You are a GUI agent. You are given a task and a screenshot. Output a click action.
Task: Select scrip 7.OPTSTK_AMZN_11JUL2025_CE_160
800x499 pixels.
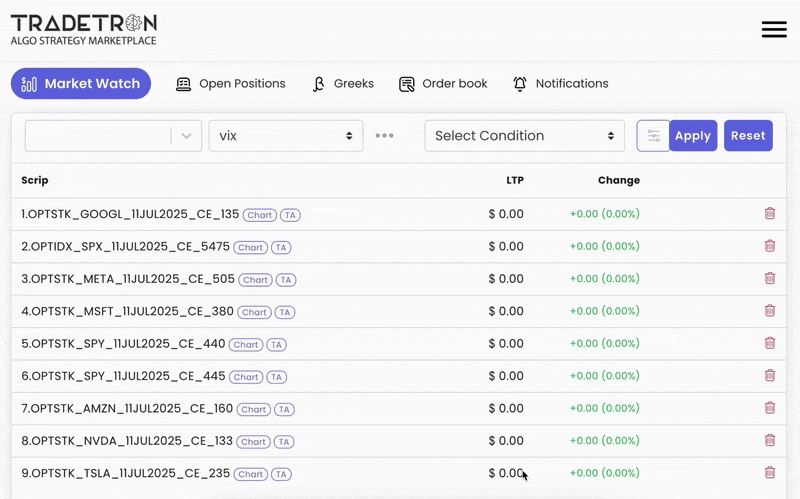(127, 409)
